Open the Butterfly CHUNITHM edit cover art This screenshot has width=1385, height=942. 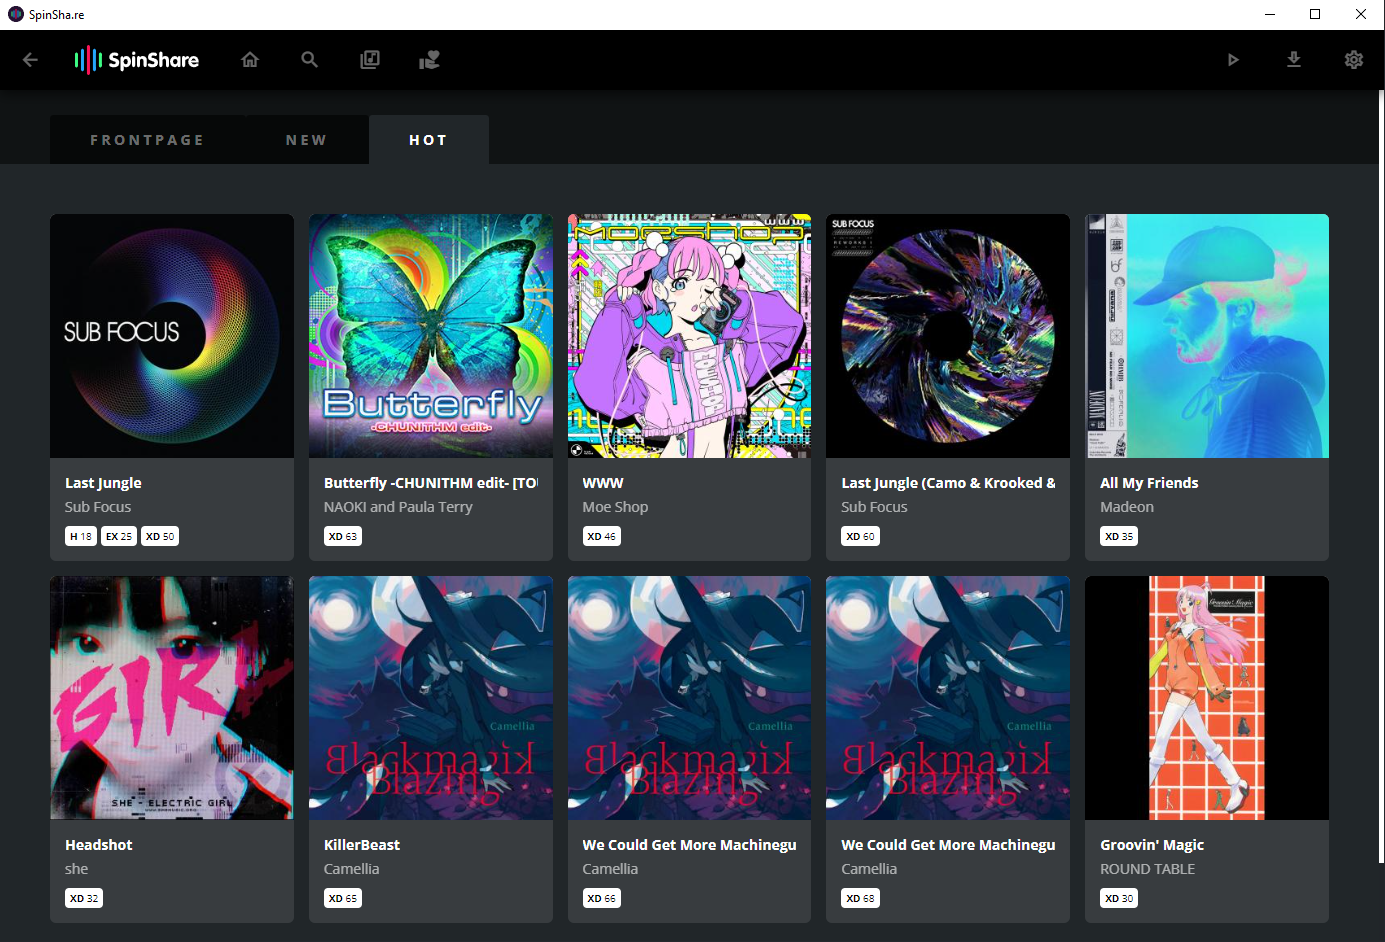point(431,336)
